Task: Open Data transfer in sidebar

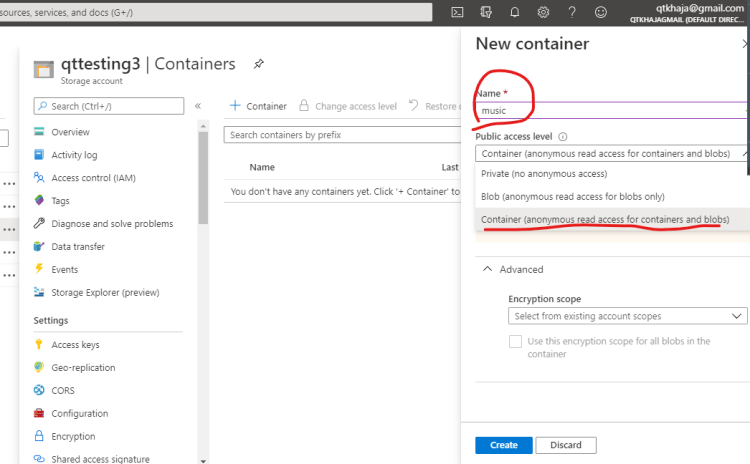Action: [x=78, y=247]
